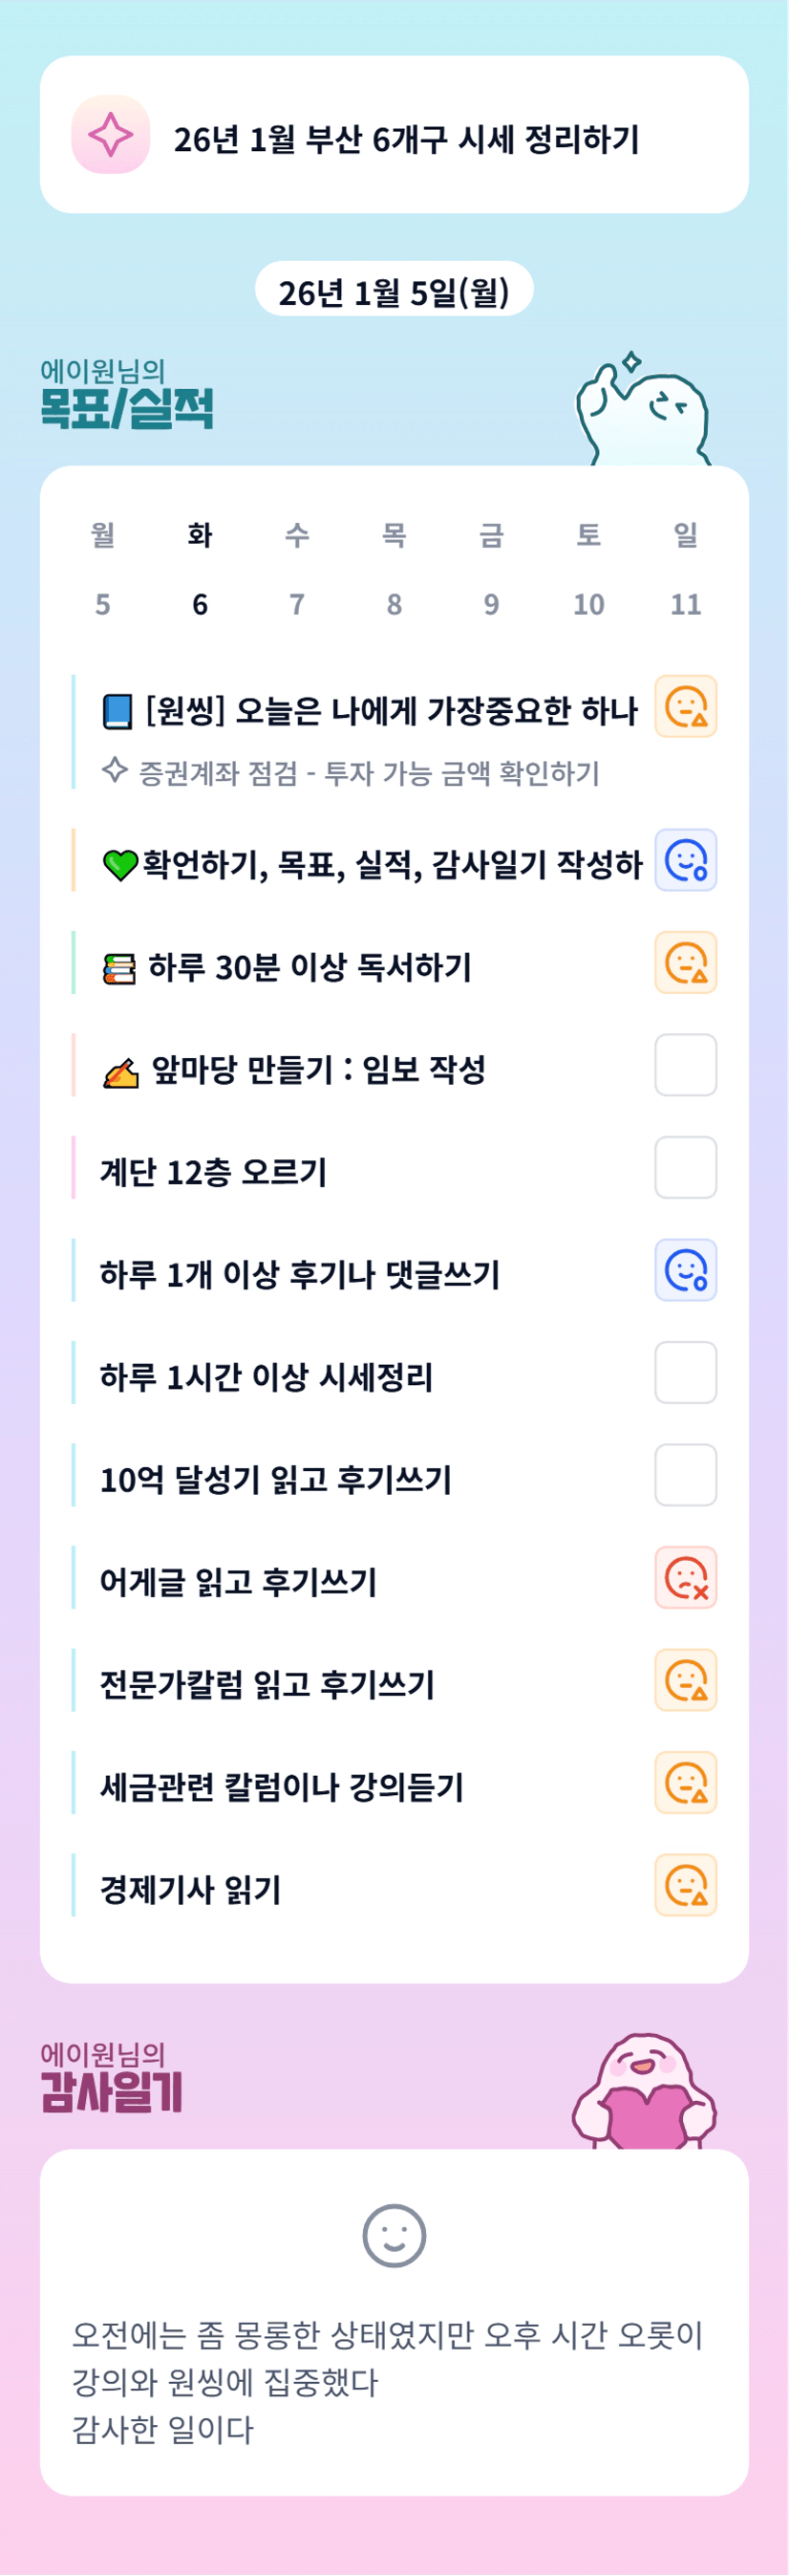Check the box for 앞마당 만들기 : 임보 작성
790x2576 pixels.
tap(685, 1065)
